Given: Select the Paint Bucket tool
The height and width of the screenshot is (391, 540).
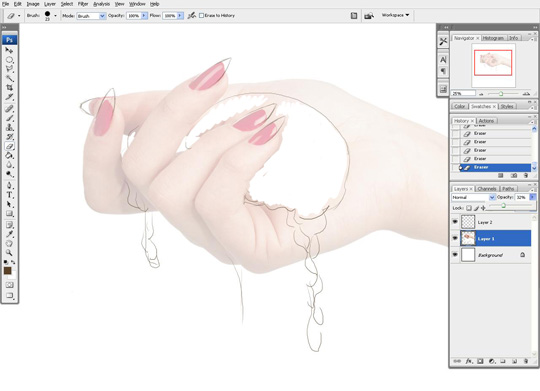Looking at the screenshot, I should 9,155.
